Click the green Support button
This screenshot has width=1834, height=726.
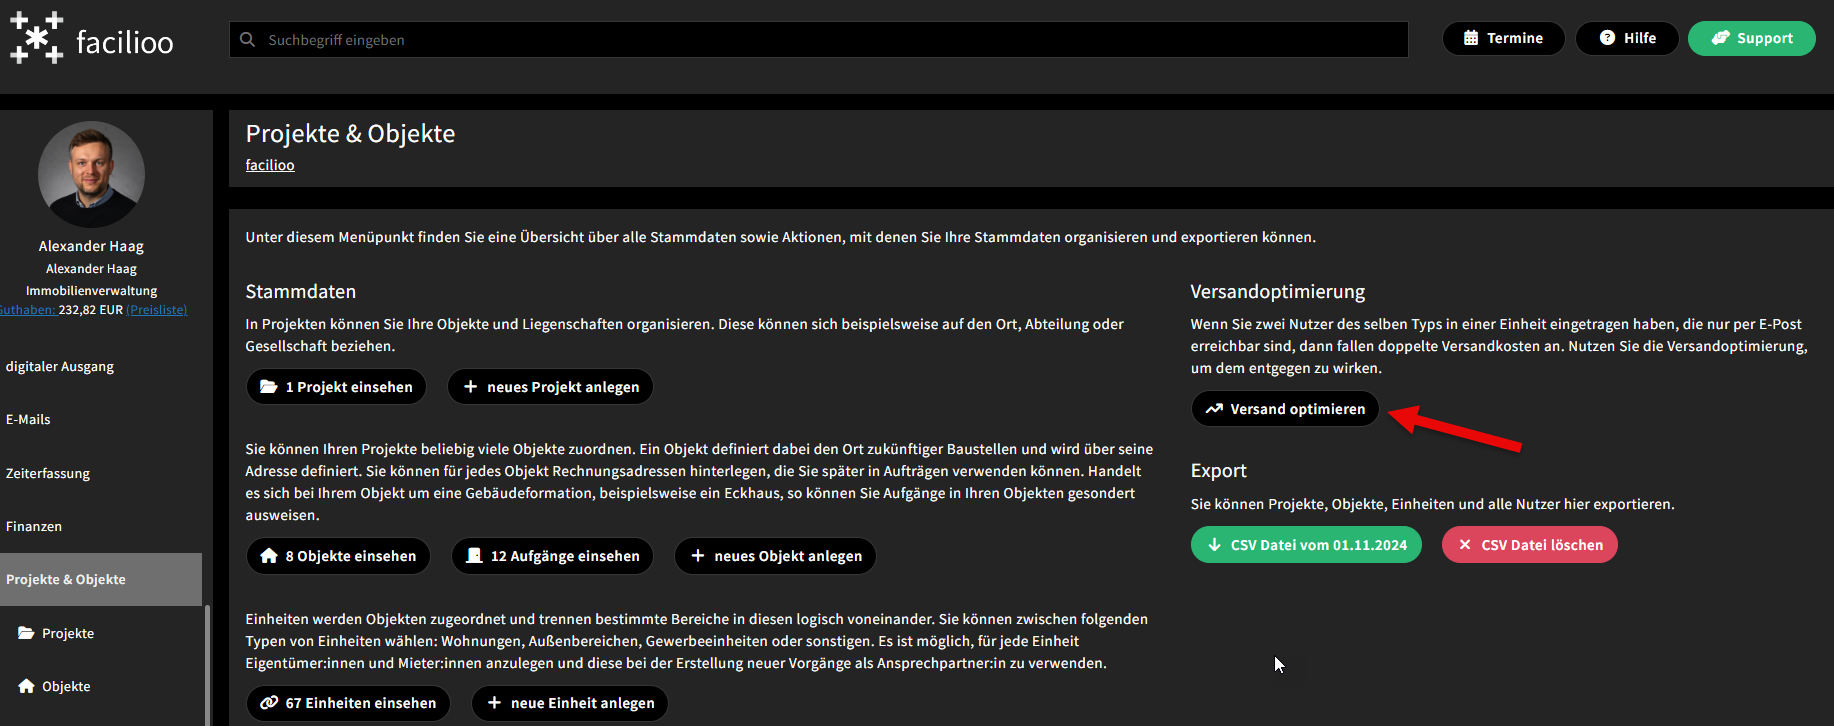(x=1751, y=38)
